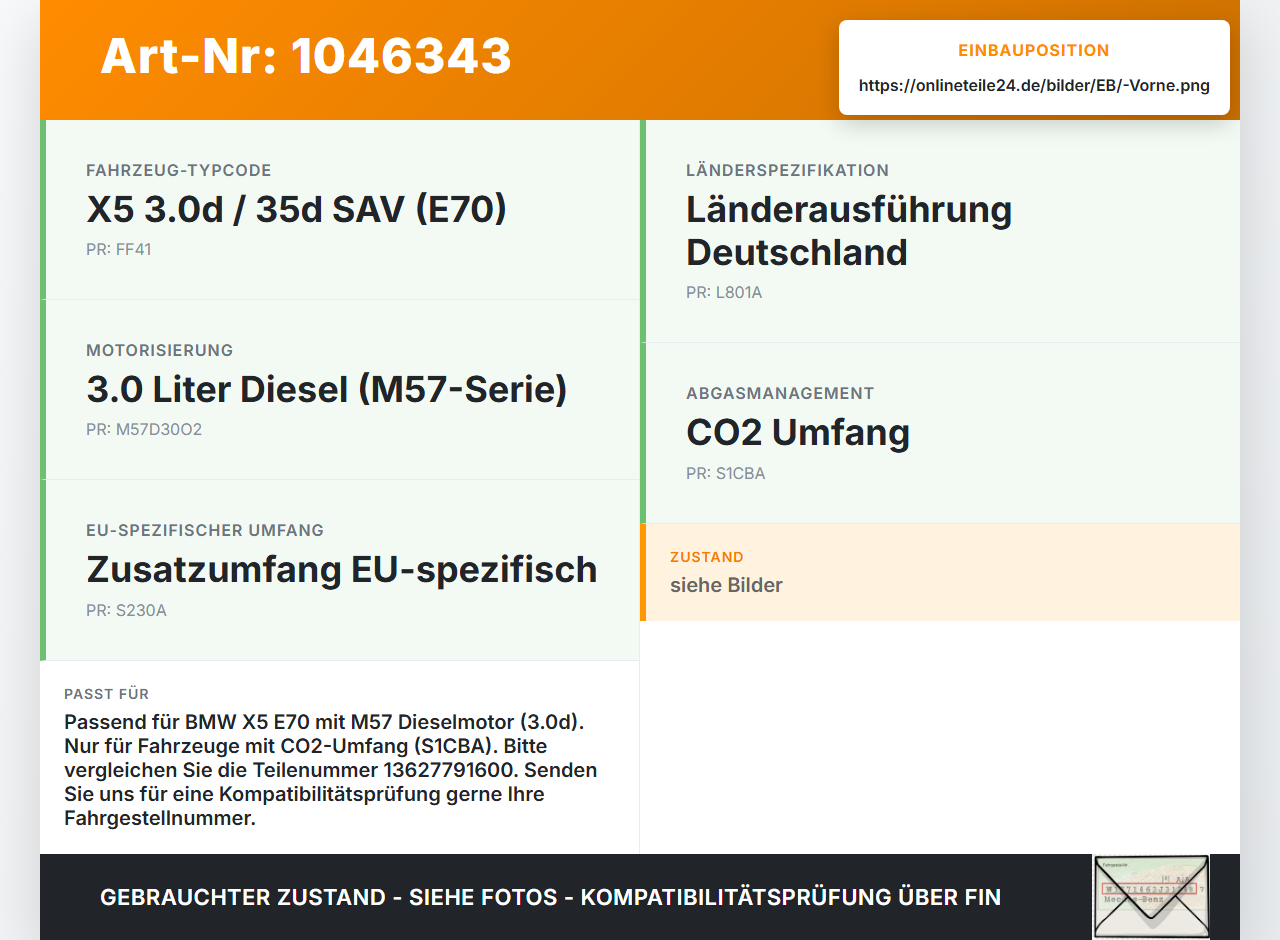
Task: Open the onlineteile24.de Vorne.png image link
Action: click(1034, 86)
